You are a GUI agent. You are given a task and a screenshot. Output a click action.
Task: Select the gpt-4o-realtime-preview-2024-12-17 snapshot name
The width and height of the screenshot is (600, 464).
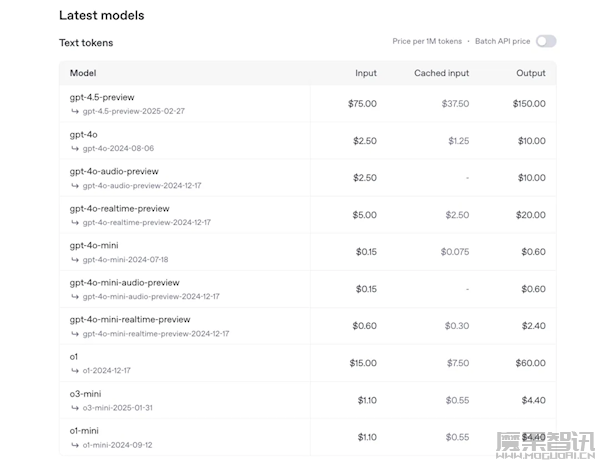[x=147, y=223]
